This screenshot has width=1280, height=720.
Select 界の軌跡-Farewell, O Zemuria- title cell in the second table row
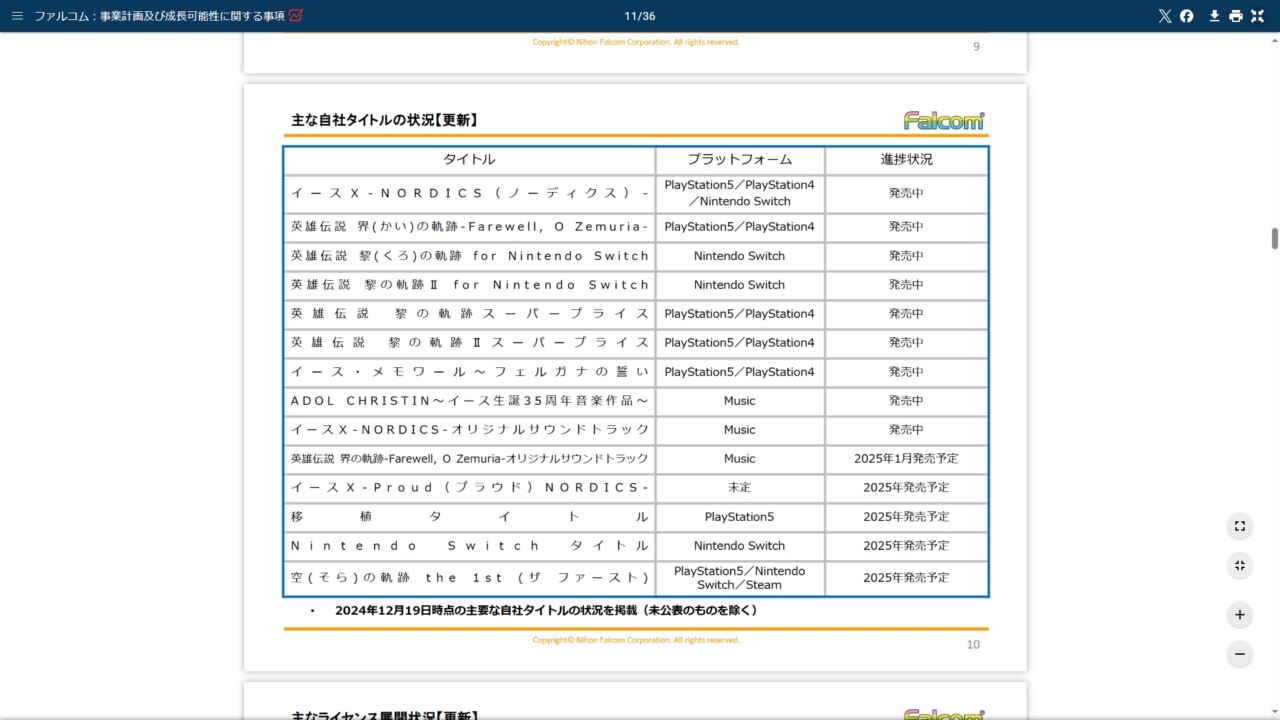click(x=469, y=227)
